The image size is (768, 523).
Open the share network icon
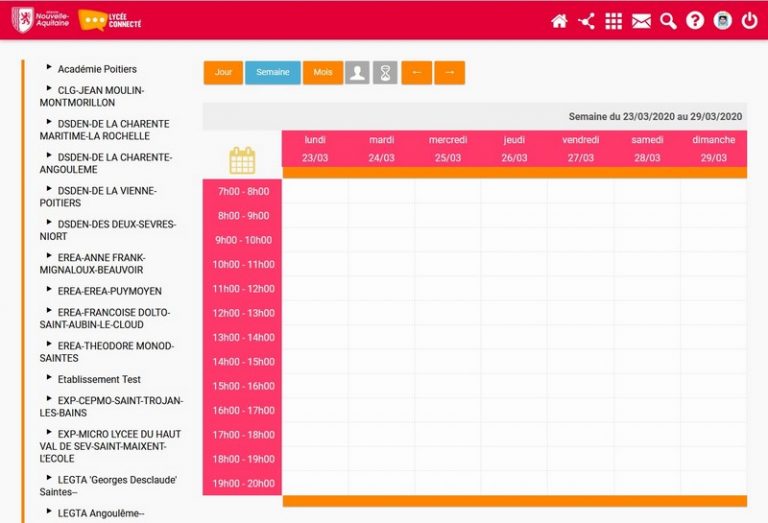click(586, 21)
